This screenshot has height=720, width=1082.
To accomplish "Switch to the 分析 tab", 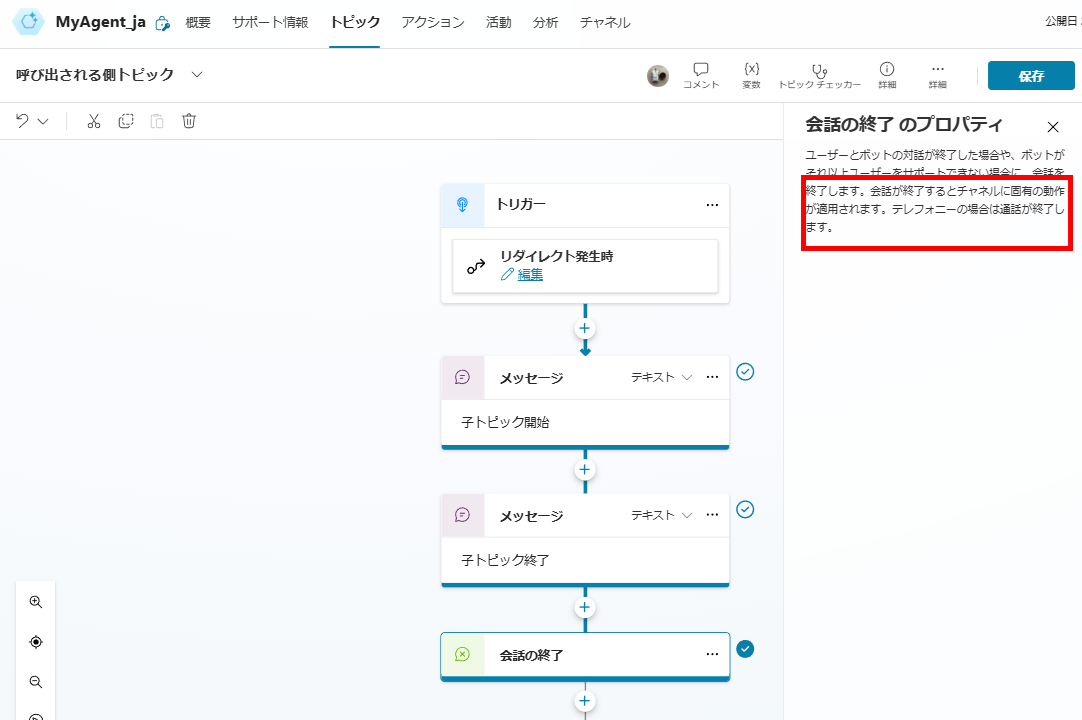I will (x=545, y=20).
